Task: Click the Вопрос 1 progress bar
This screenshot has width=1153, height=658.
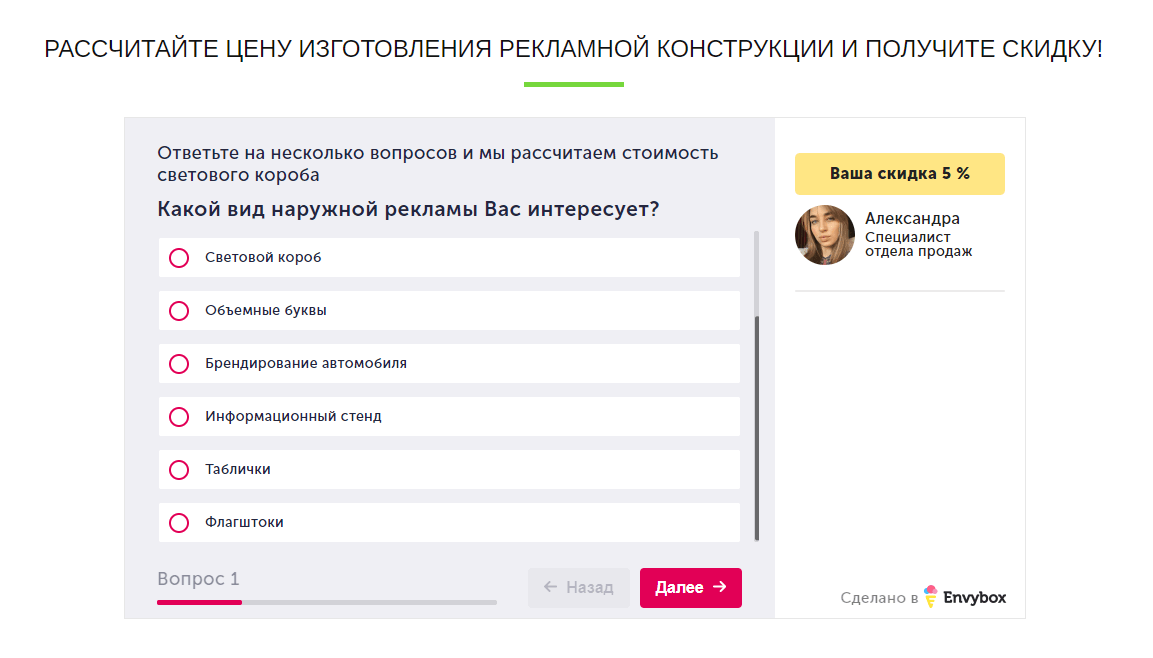Action: pyautogui.click(x=326, y=602)
